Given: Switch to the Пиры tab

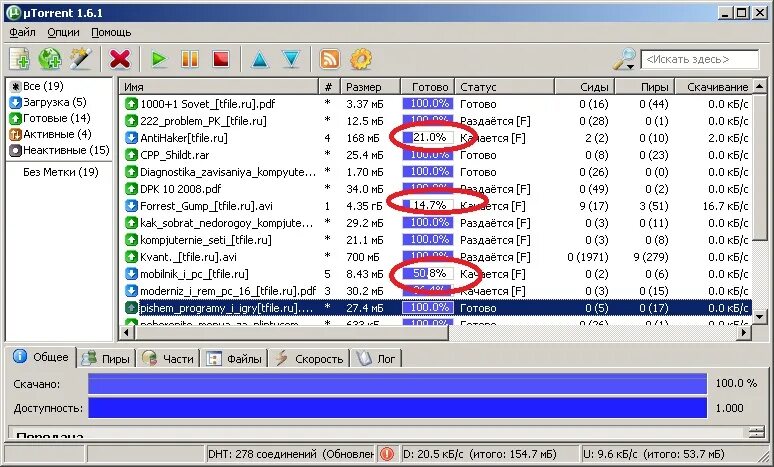Looking at the screenshot, I should tap(106, 359).
